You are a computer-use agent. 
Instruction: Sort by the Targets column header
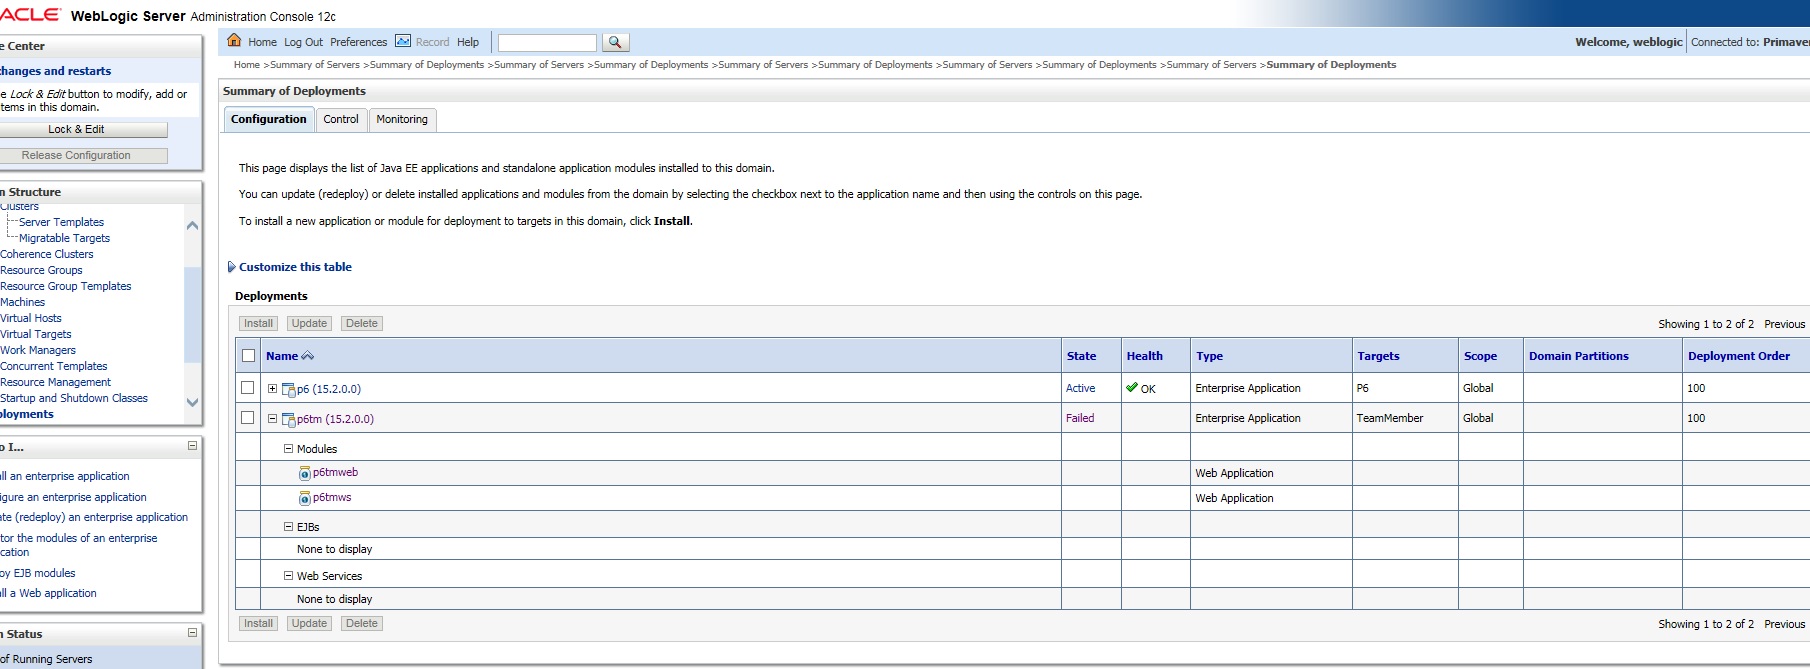1378,356
